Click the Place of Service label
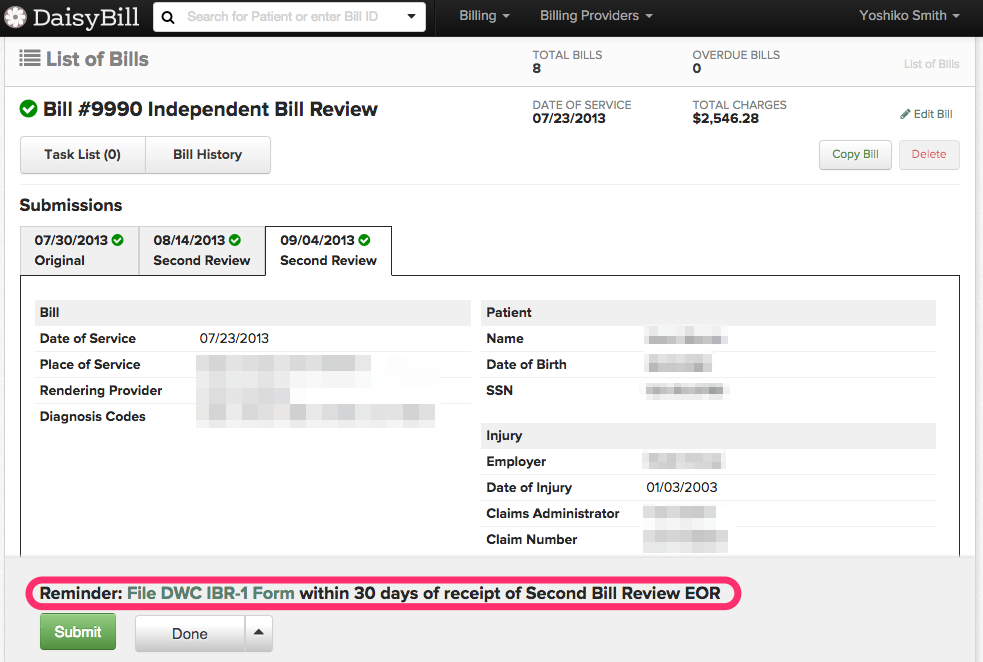 [x=90, y=364]
